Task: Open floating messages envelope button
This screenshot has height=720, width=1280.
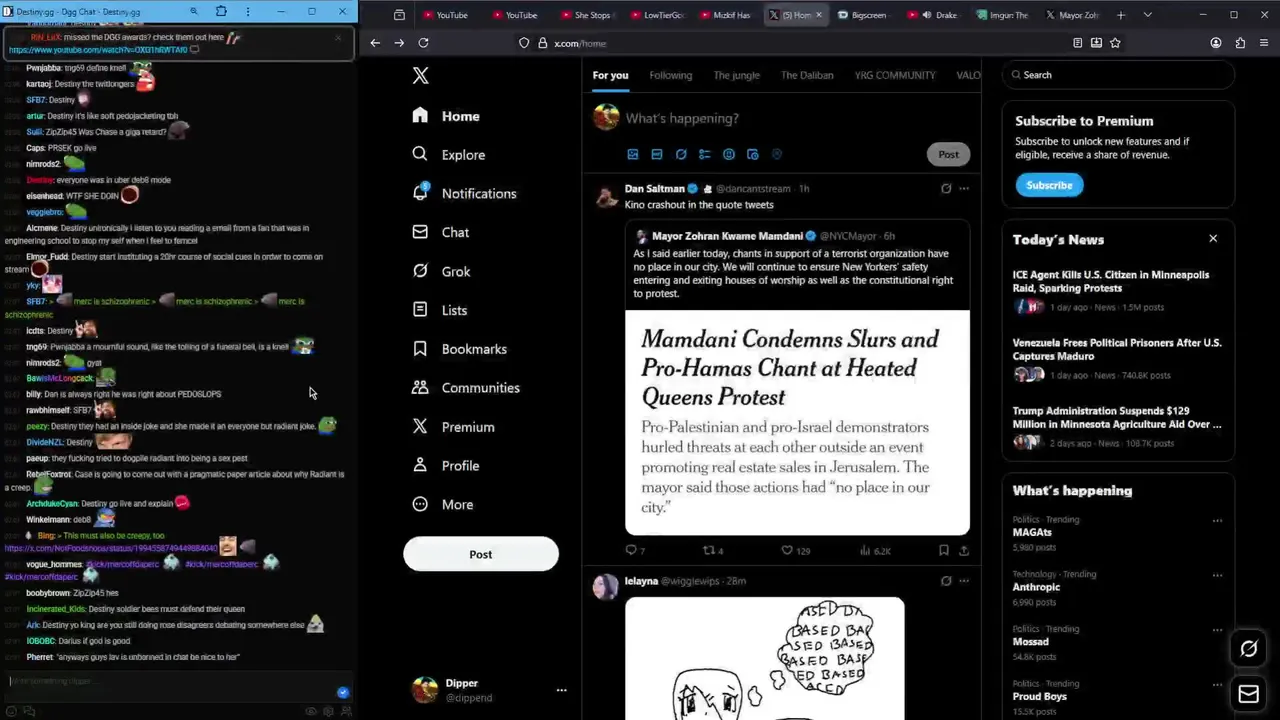Action: tap(1249, 694)
